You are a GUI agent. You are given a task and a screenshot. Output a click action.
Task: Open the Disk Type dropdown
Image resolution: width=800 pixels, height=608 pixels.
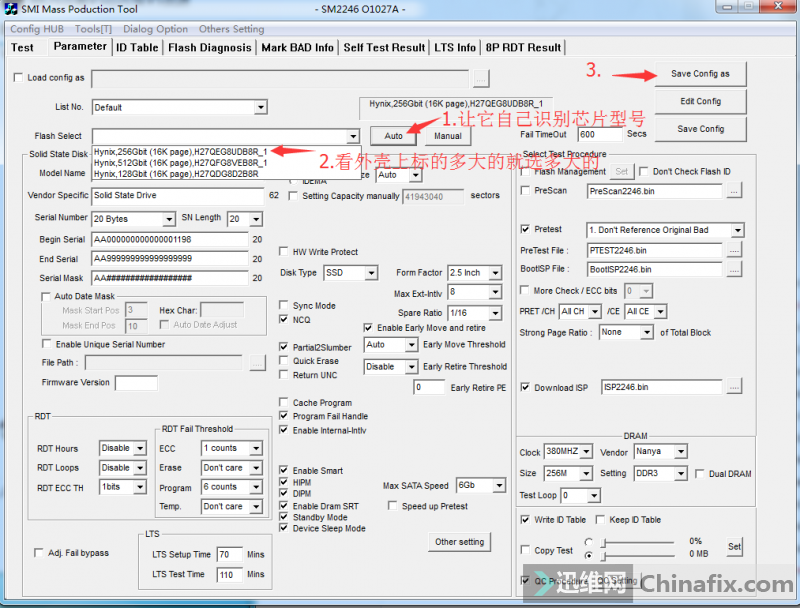click(x=371, y=273)
